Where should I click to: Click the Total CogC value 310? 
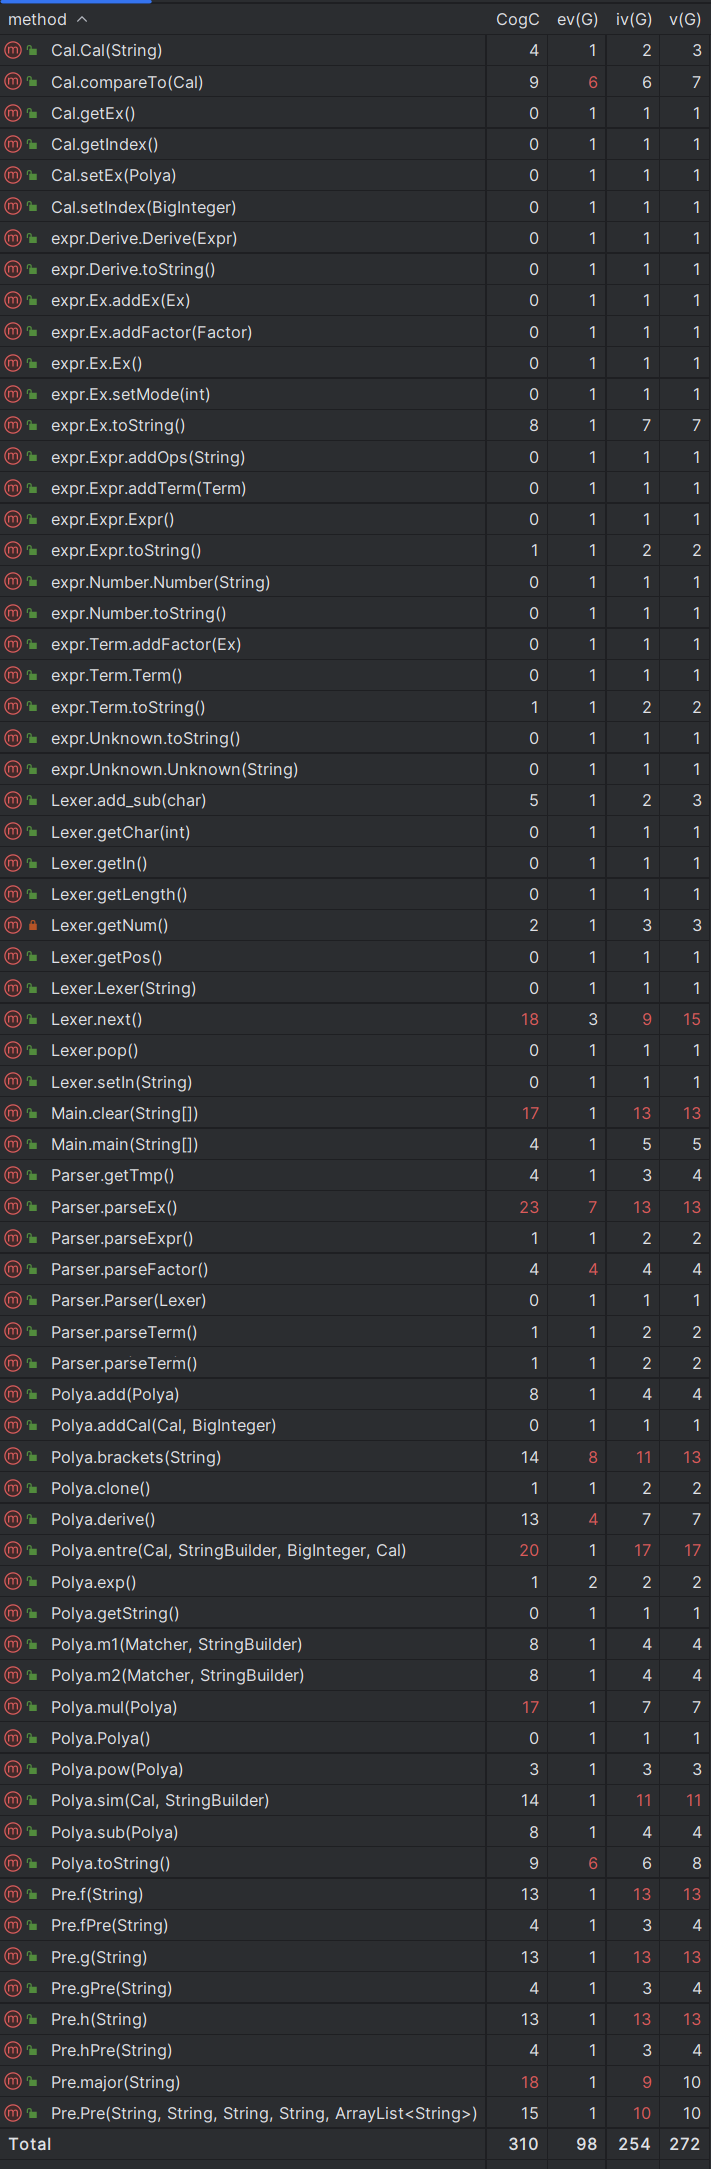click(523, 2144)
